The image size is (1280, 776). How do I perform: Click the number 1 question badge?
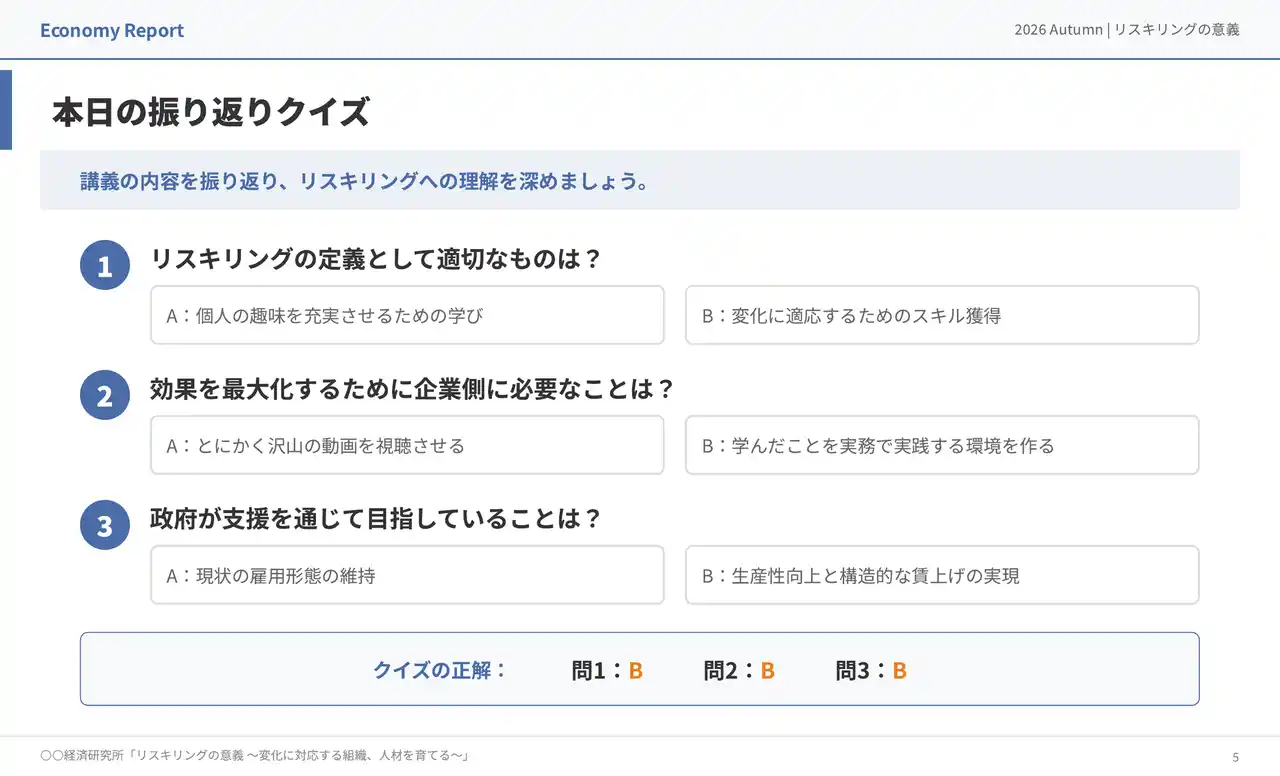pos(105,266)
